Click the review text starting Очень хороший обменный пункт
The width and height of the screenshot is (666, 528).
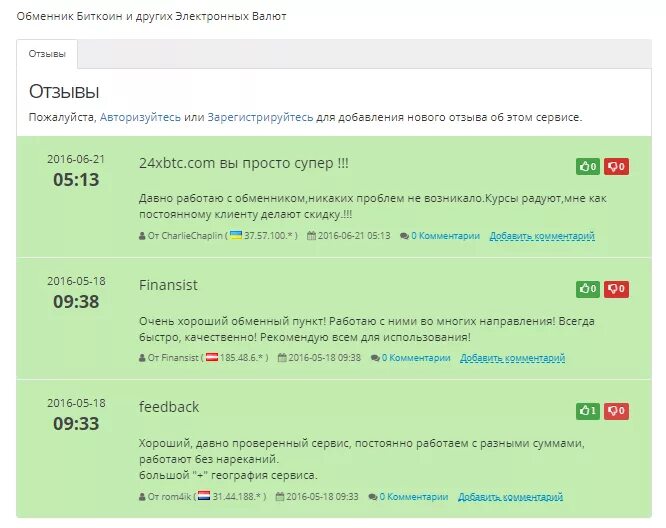click(367, 329)
